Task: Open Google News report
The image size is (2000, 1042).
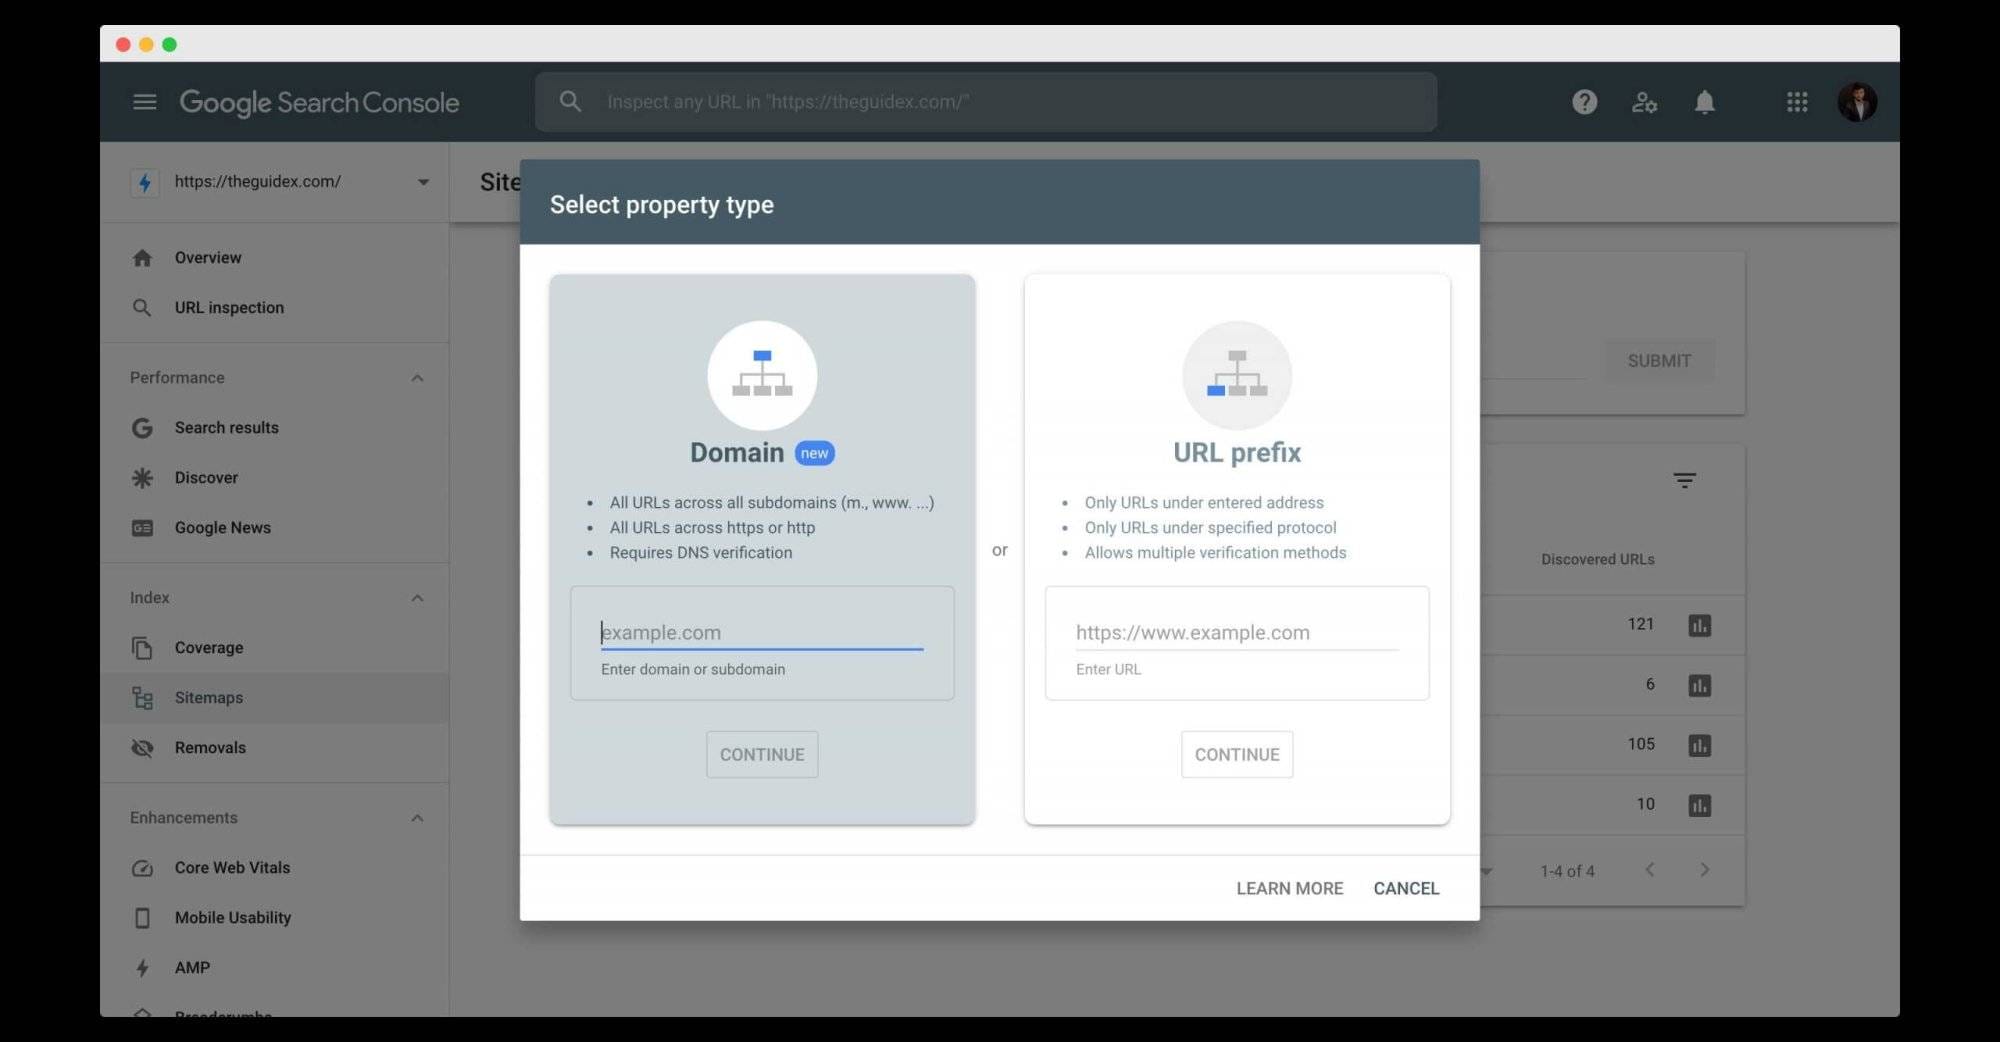Action: 223,528
